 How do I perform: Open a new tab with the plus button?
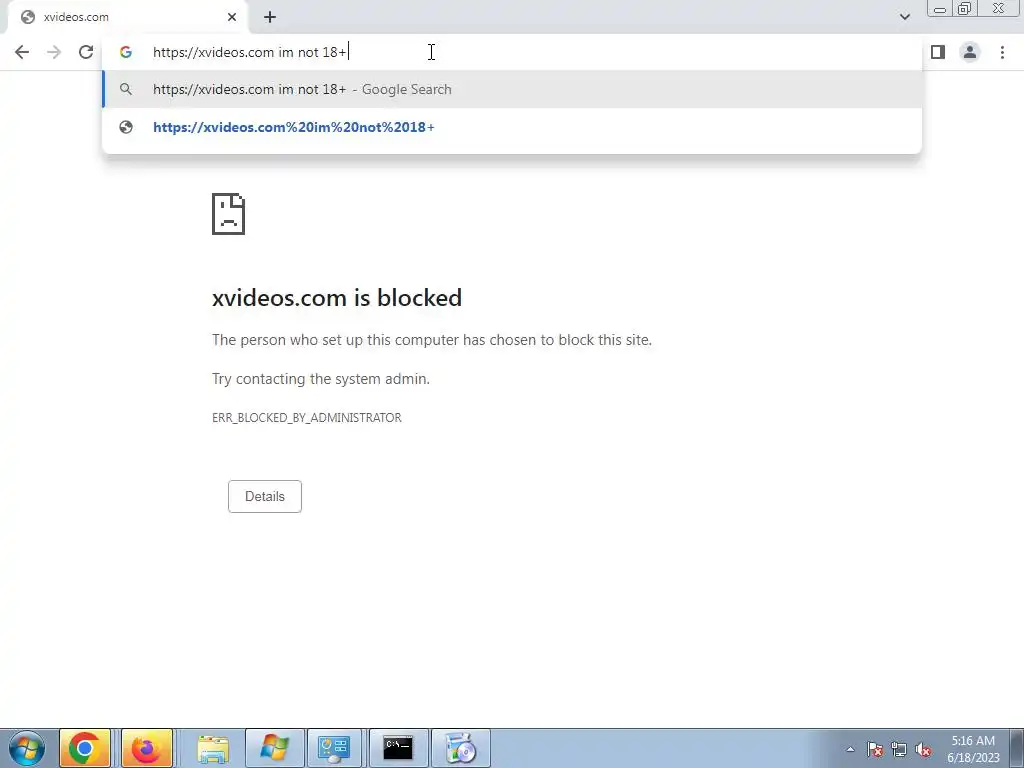[x=270, y=17]
